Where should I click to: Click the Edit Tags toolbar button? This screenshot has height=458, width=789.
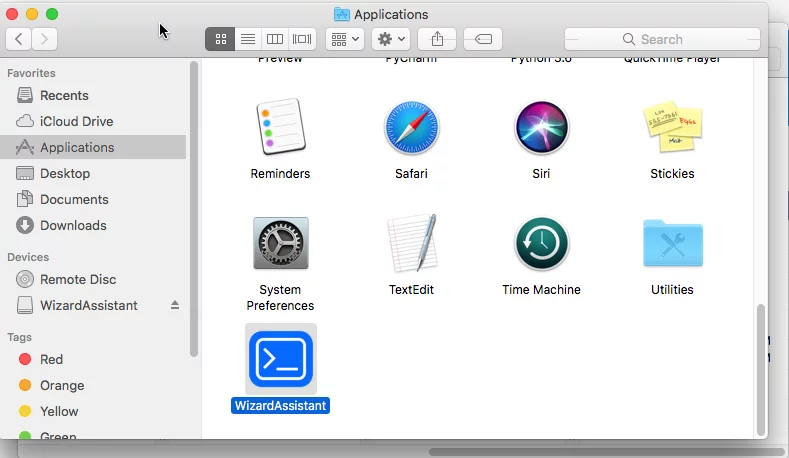483,39
